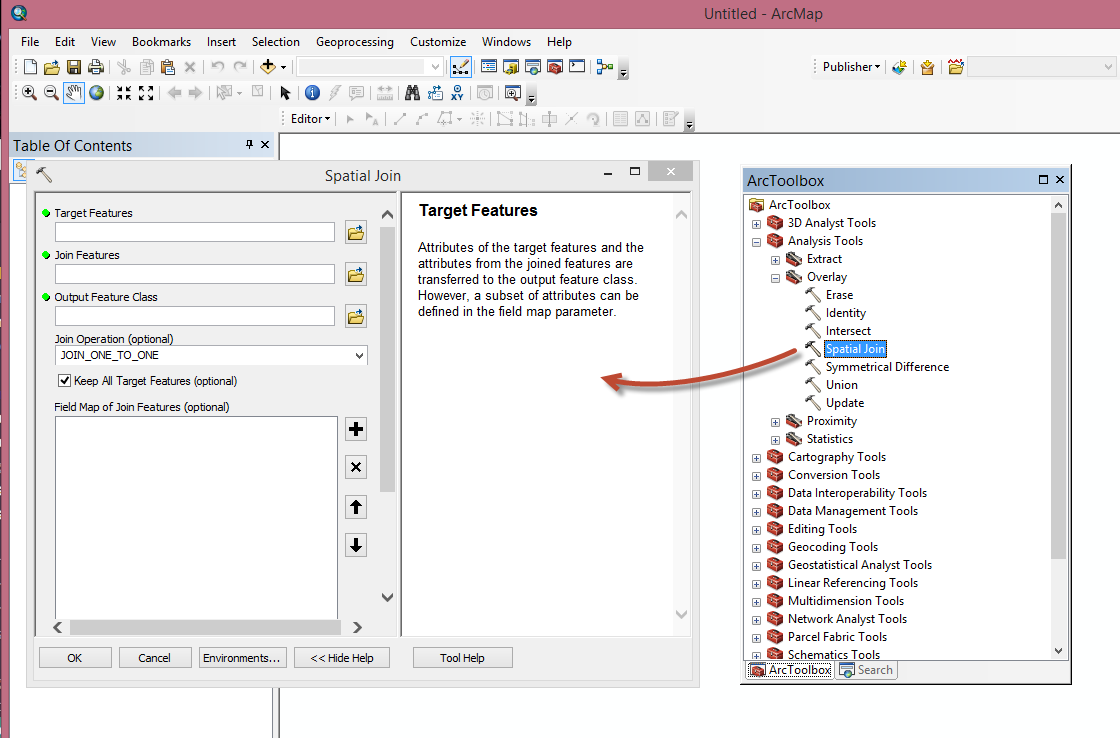Expand the Cartography Tools toolbox
This screenshot has height=738, width=1120.
click(756, 458)
